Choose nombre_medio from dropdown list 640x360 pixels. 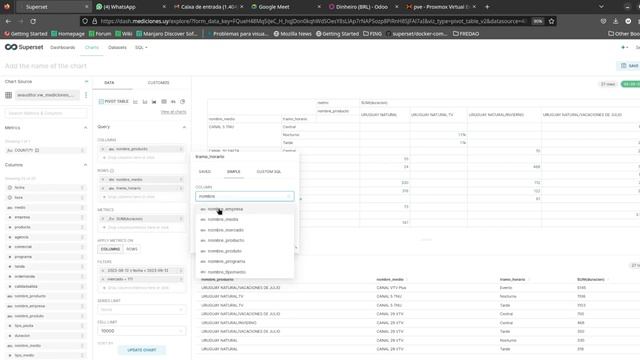pos(245,220)
